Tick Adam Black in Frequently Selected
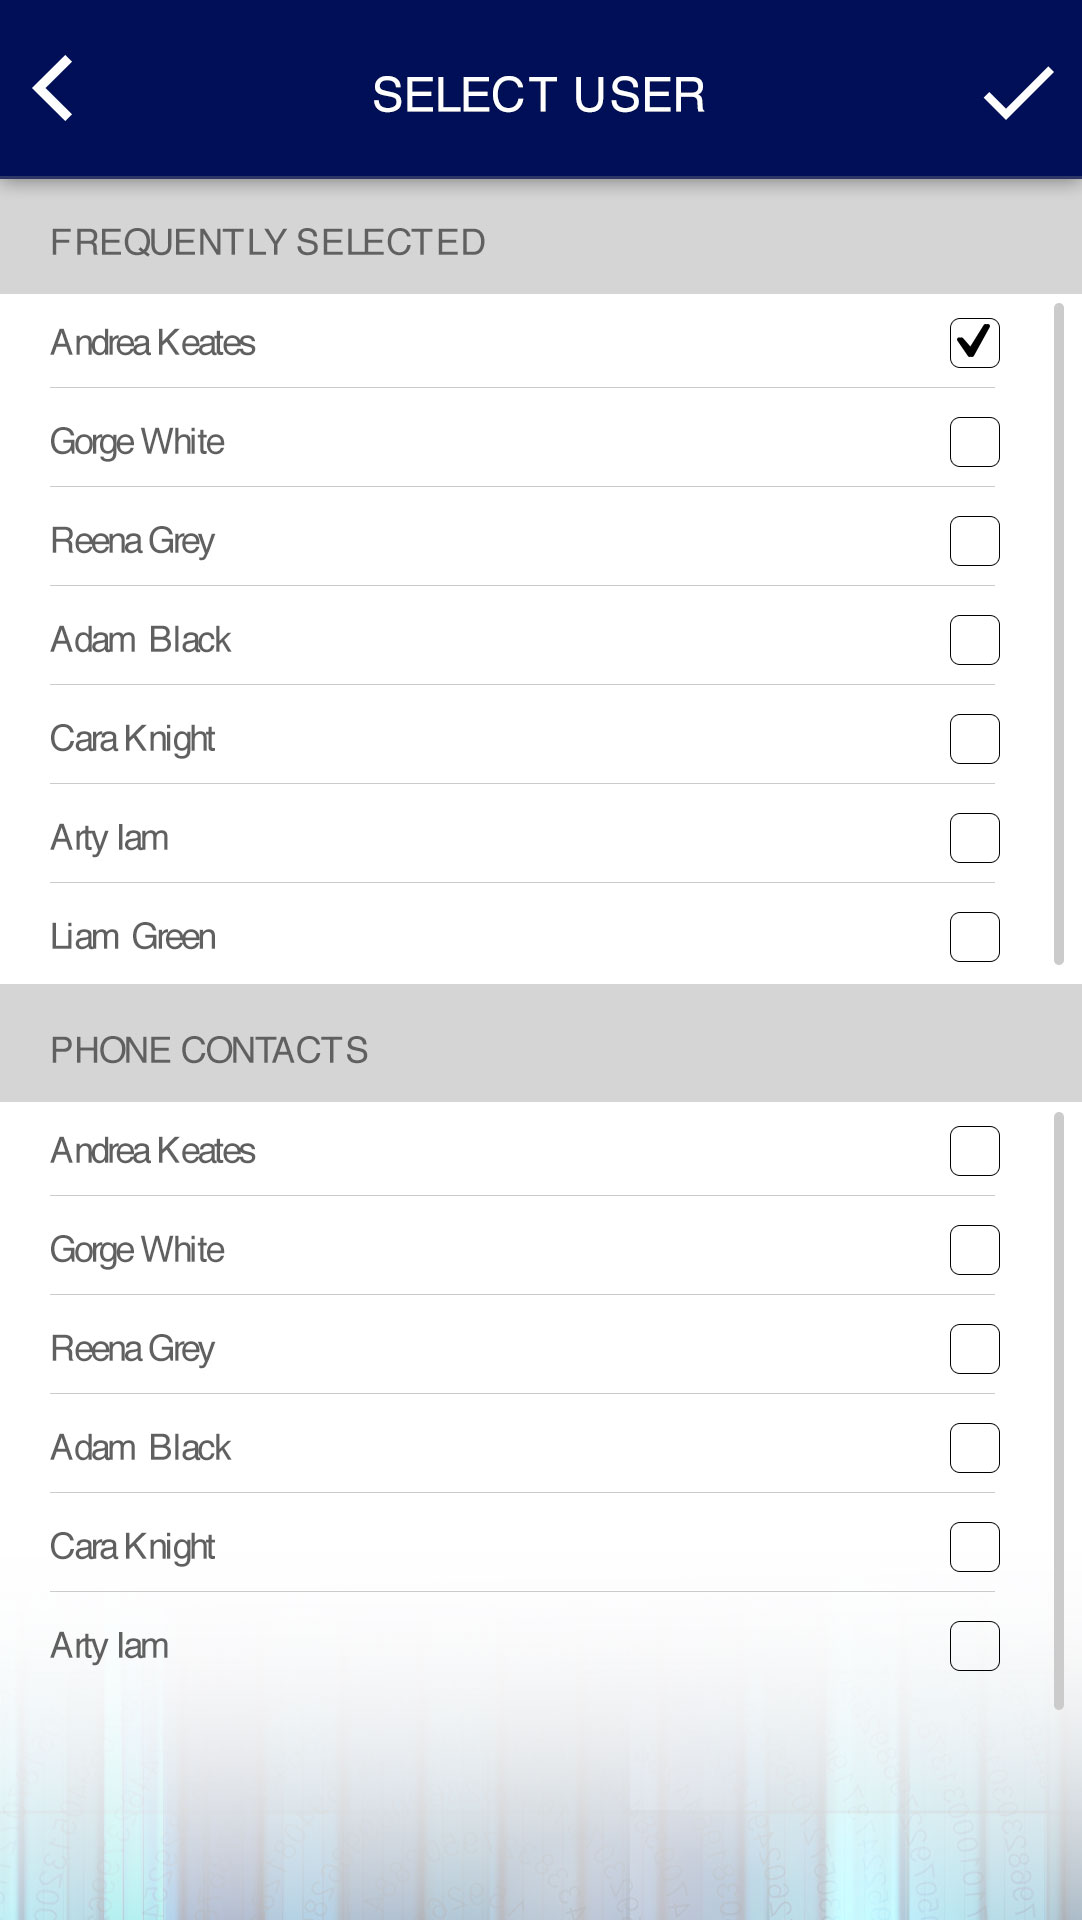The width and height of the screenshot is (1082, 1920). click(974, 640)
